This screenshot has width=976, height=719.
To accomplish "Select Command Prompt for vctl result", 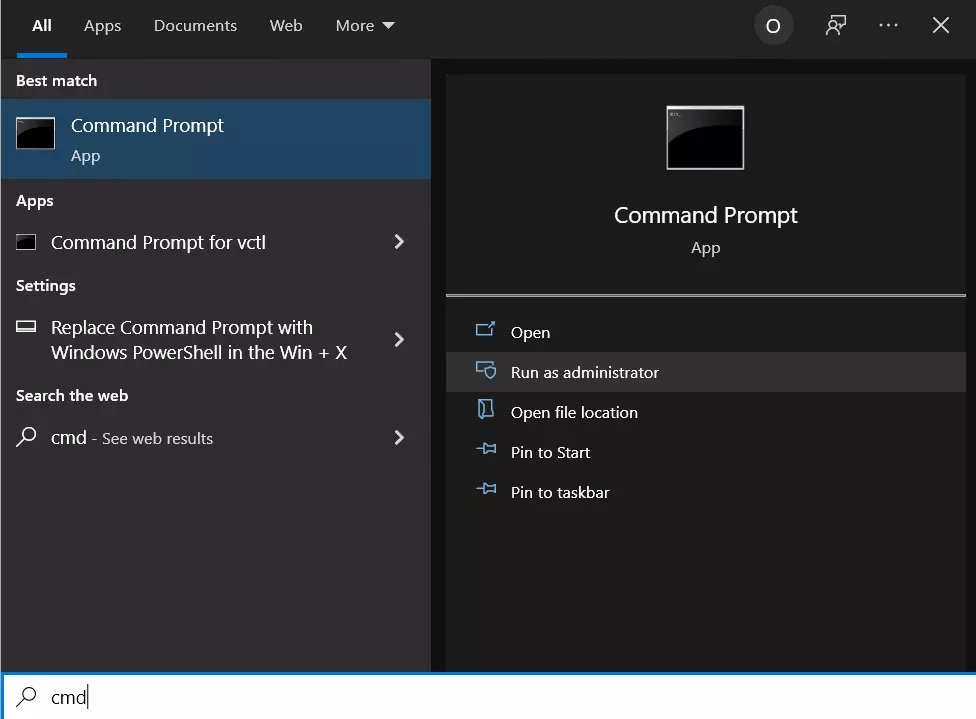I will coord(158,242).
